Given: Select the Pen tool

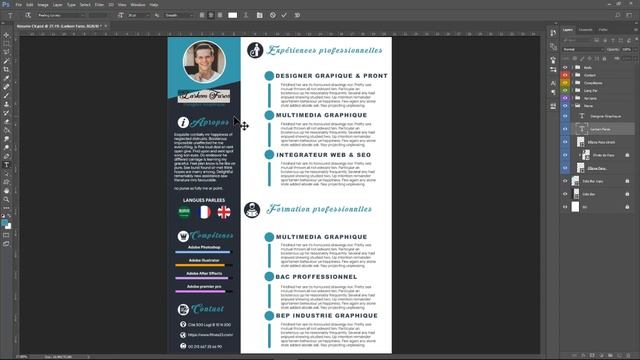Looking at the screenshot, I should click(x=6, y=156).
